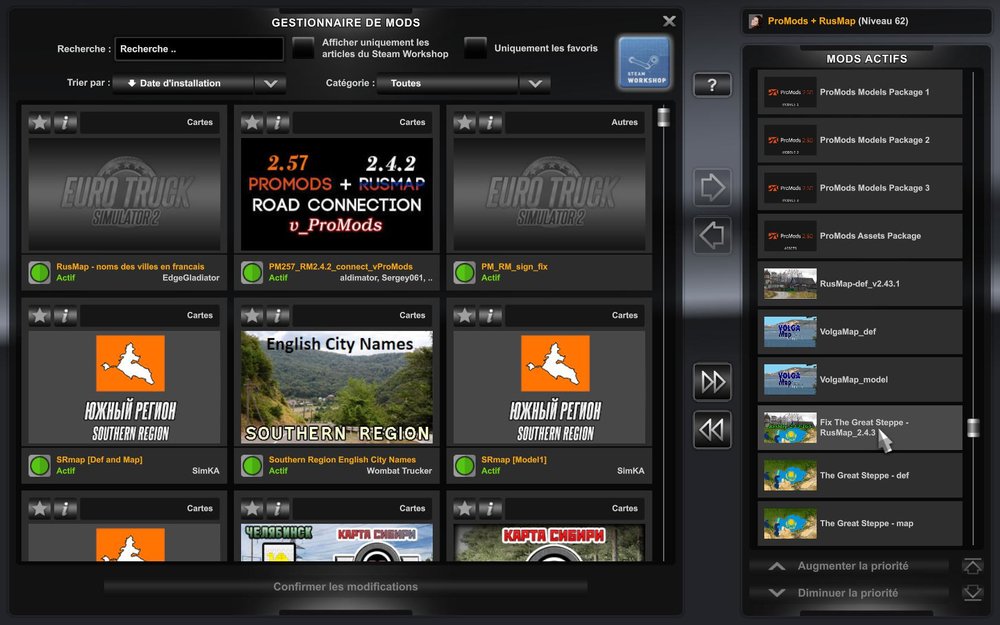Open the Steam Workshop button
1000x625 pixels.
pos(644,62)
